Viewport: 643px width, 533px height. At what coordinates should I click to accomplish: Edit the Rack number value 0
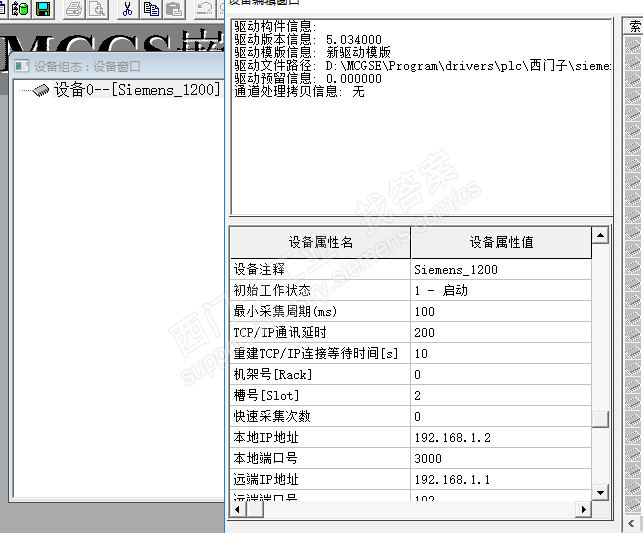point(501,374)
